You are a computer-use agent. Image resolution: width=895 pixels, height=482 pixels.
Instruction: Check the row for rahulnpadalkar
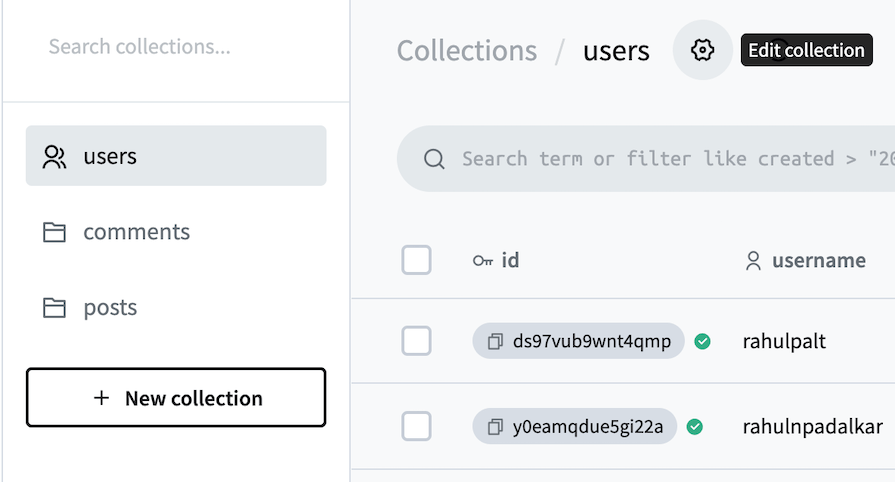(x=416, y=426)
